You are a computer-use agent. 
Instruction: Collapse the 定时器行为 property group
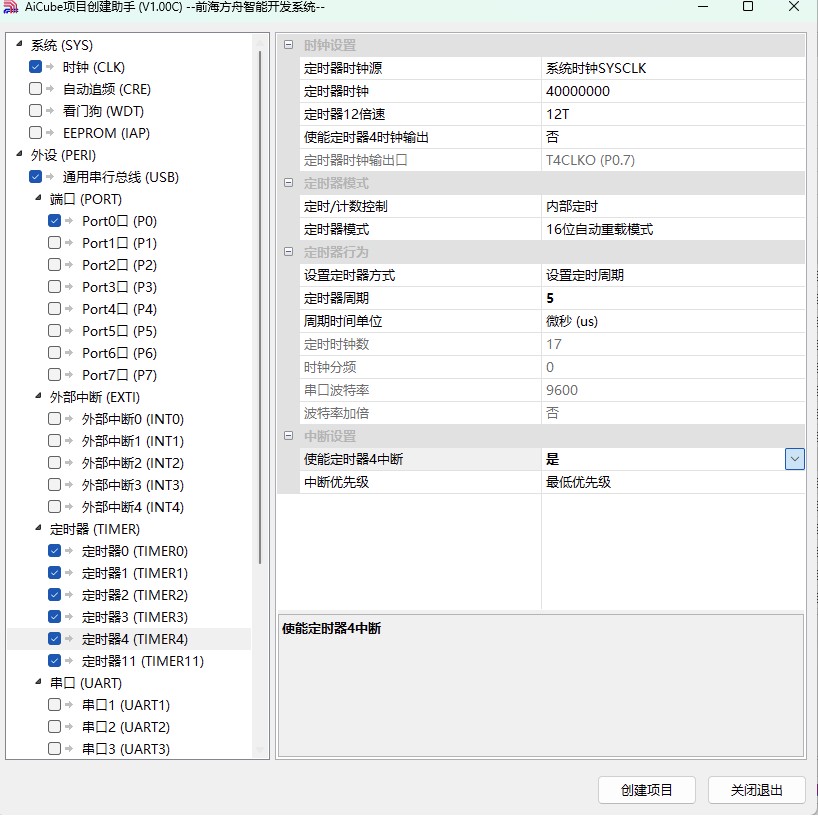[288, 252]
